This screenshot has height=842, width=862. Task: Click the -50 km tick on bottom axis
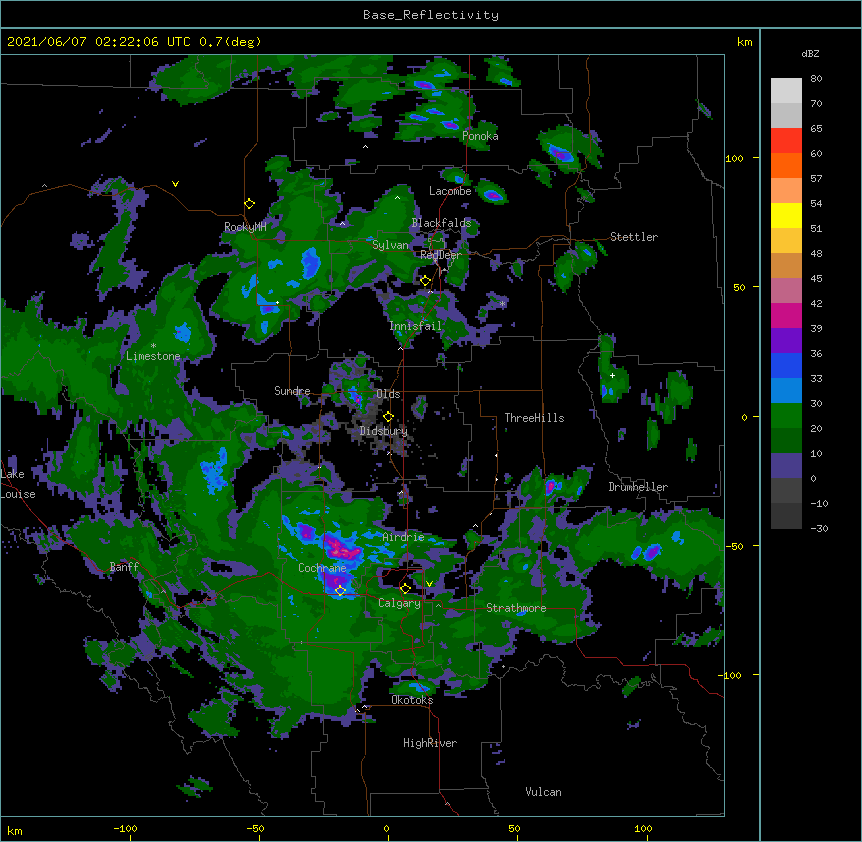255,829
